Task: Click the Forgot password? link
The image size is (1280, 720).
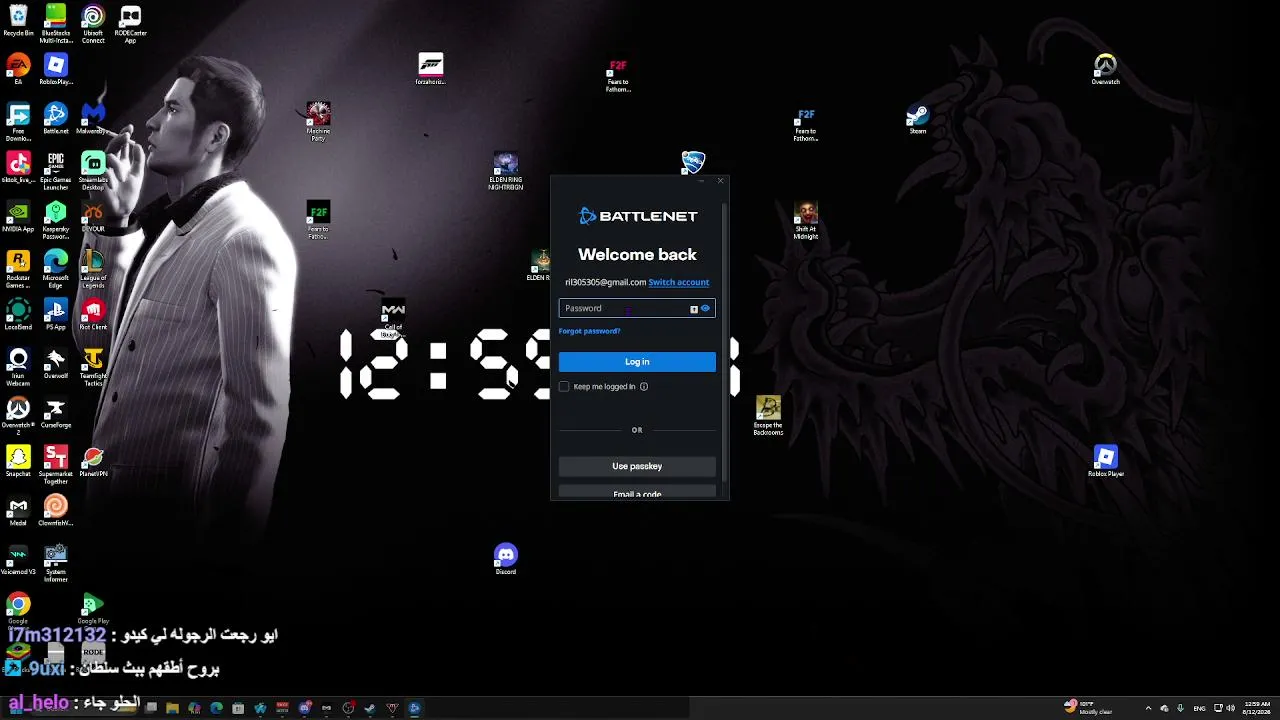Action: [x=589, y=331]
